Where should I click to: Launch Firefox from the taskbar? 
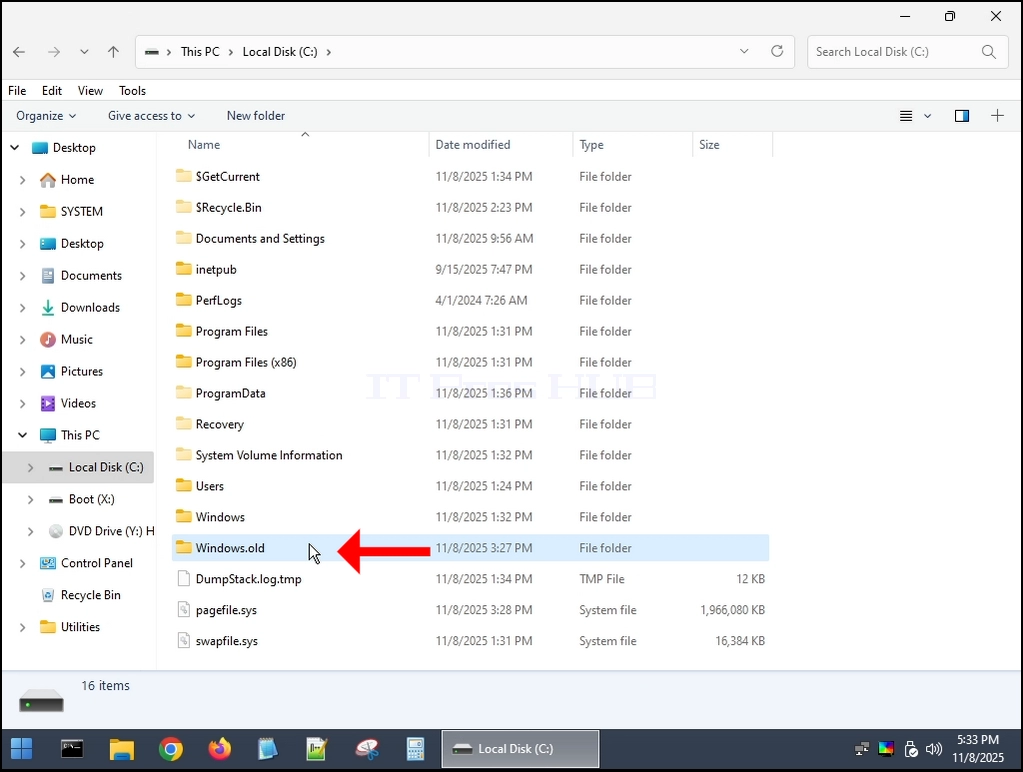point(220,749)
